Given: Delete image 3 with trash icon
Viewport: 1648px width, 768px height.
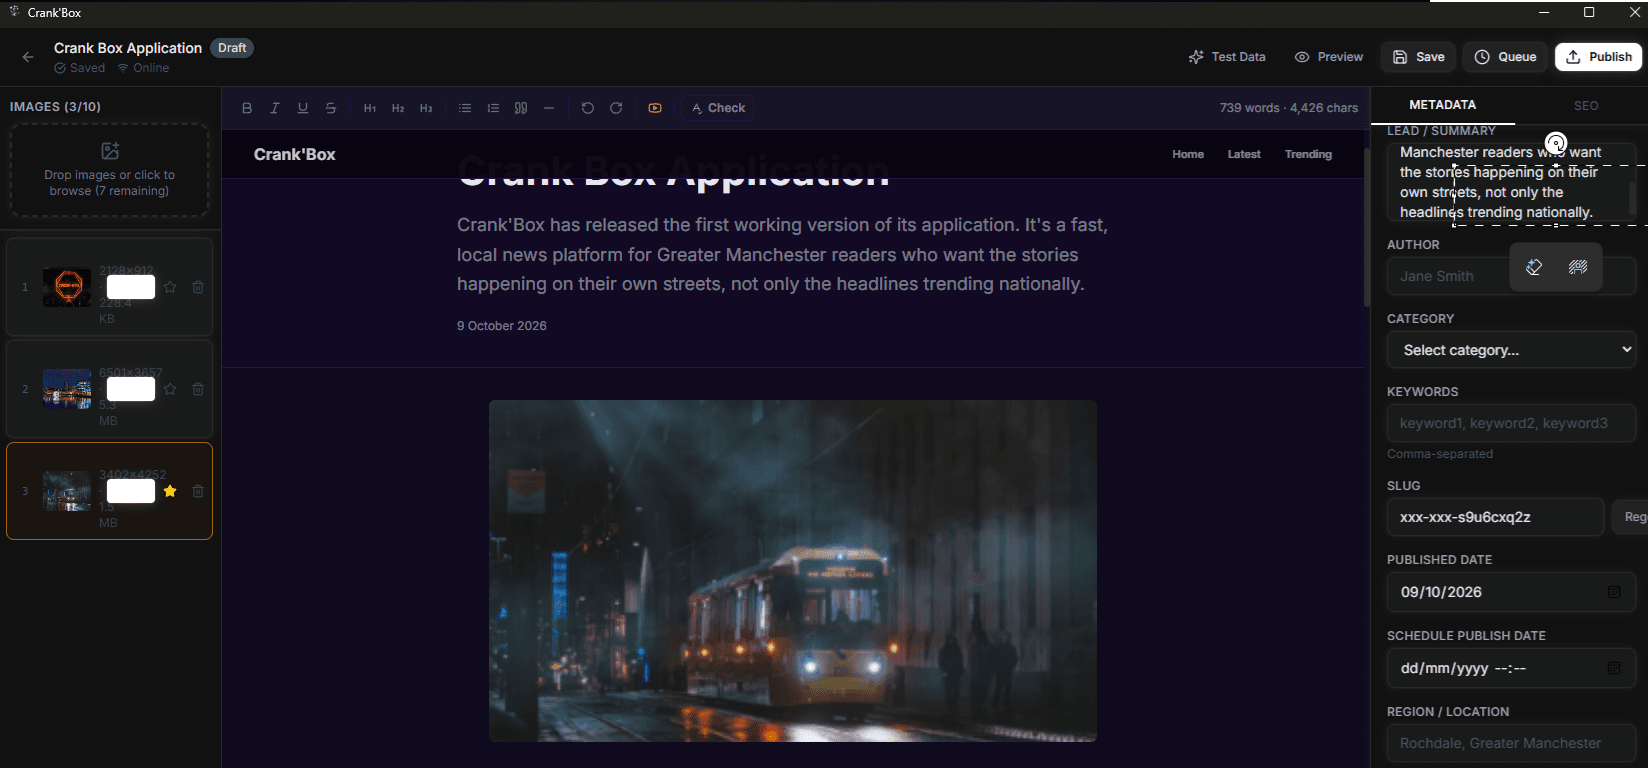Looking at the screenshot, I should 198,491.
